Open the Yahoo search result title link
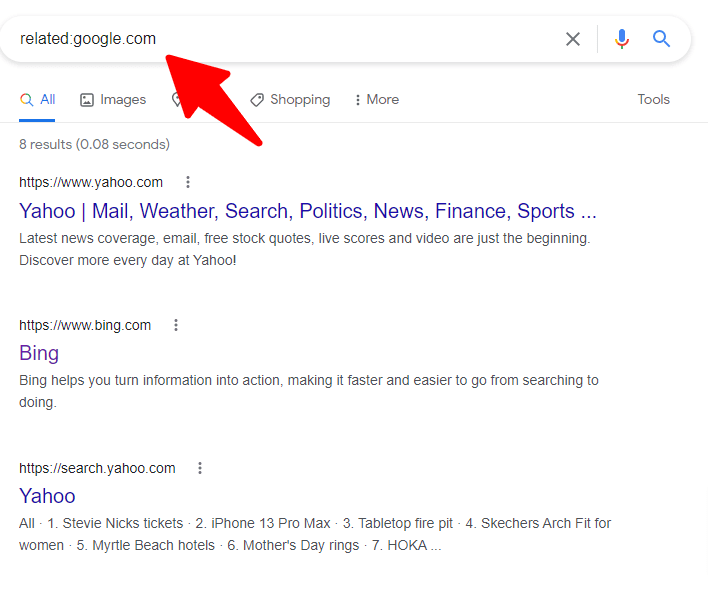 coord(47,496)
